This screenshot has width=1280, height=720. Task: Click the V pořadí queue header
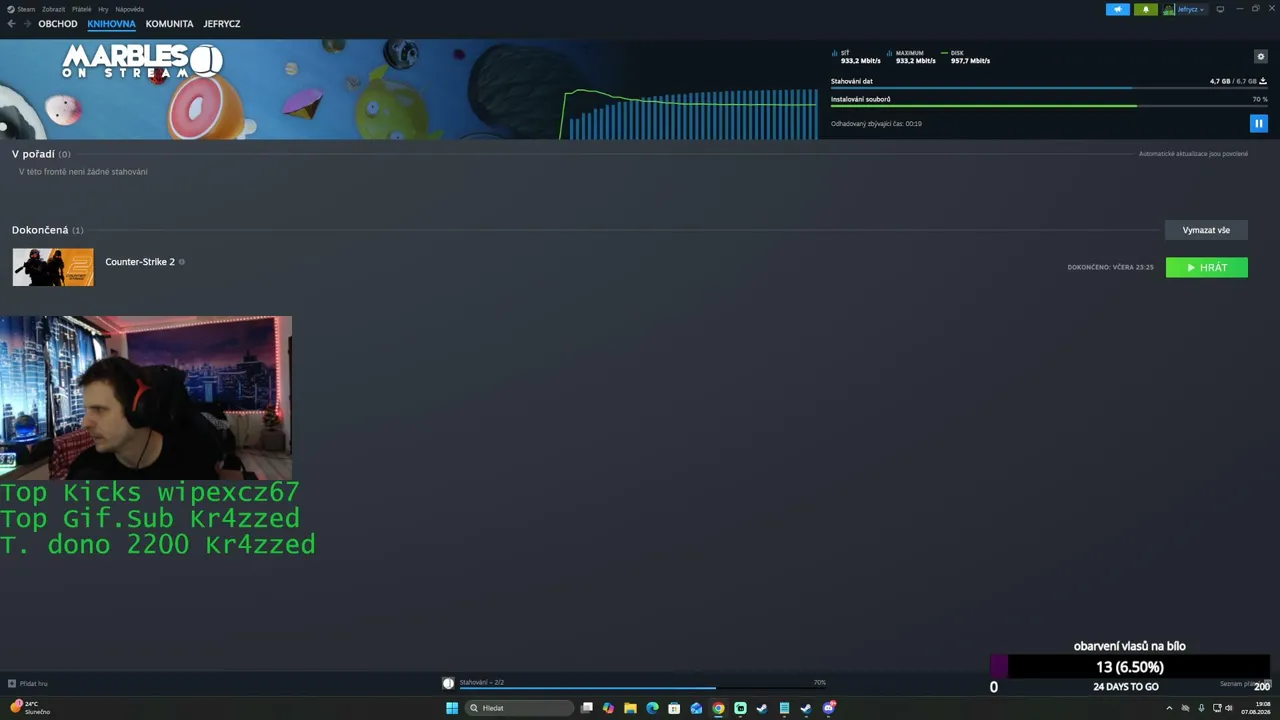point(41,154)
